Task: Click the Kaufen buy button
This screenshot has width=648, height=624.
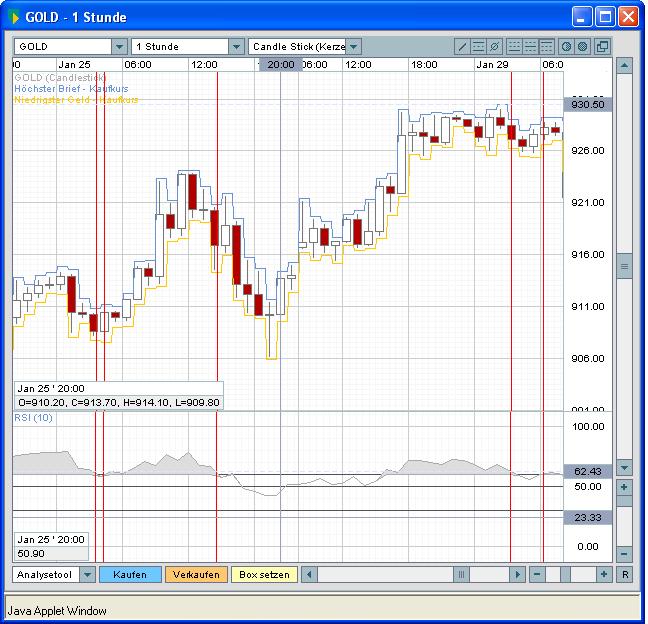Action: (x=130, y=574)
